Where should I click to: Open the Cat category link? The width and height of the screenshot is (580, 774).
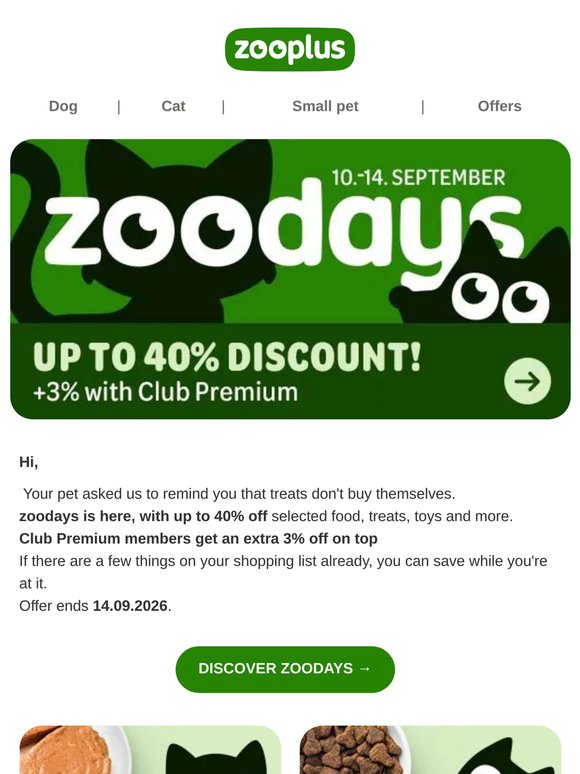[173, 106]
